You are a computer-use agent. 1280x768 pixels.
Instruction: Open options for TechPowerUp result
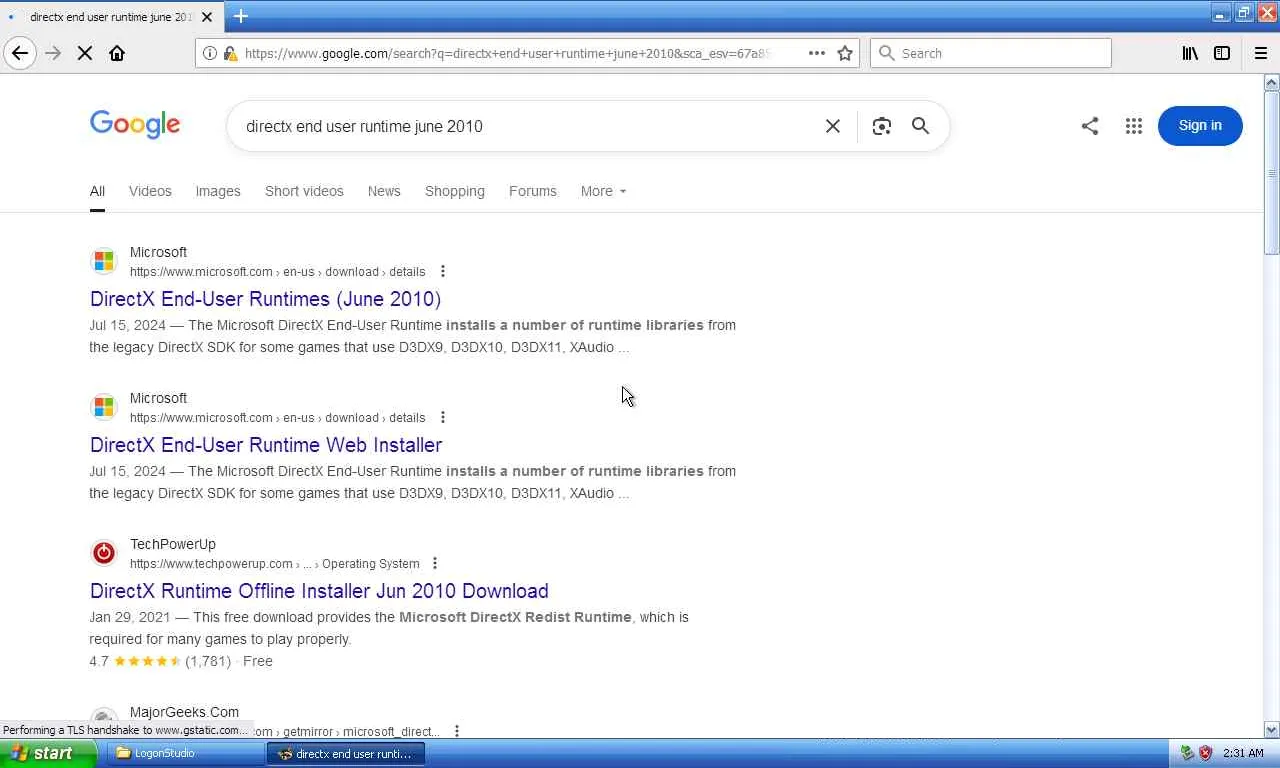(x=435, y=564)
